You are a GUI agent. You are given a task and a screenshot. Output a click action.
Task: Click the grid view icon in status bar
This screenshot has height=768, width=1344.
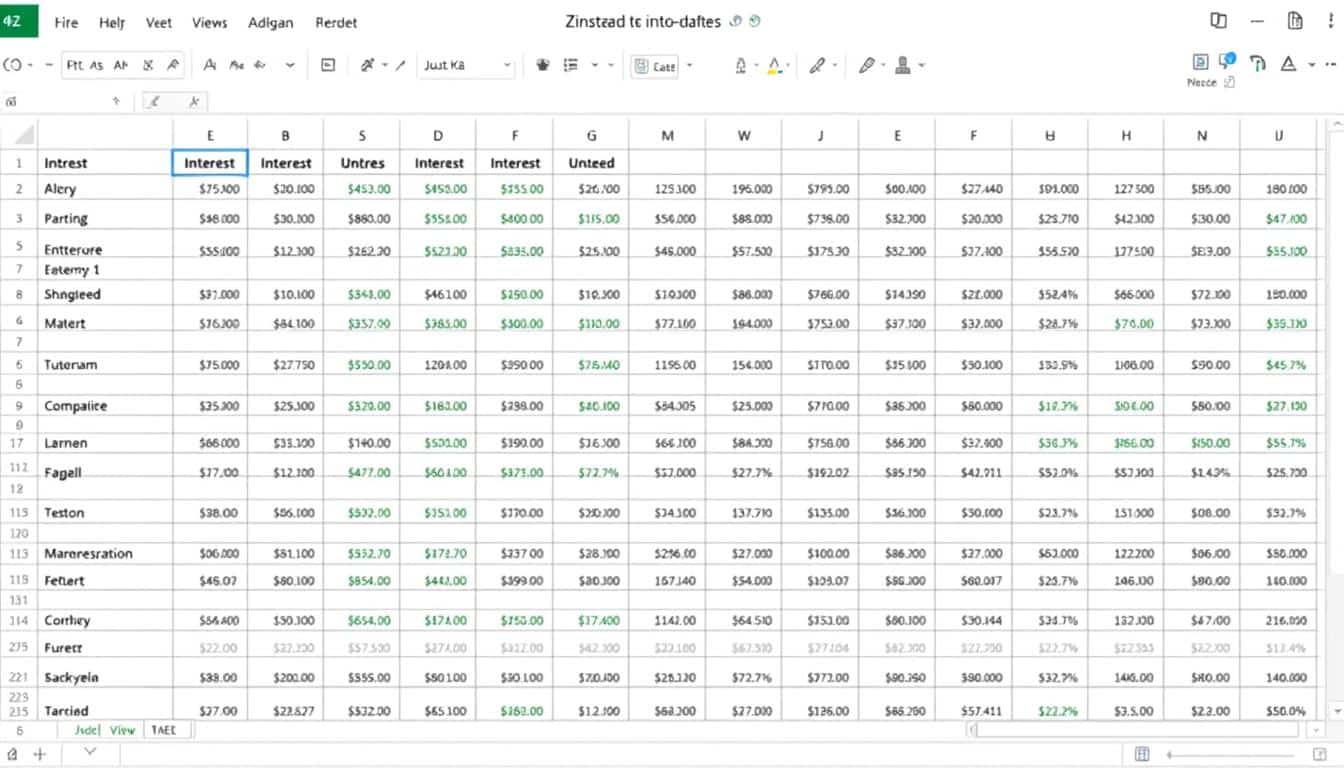tap(1142, 754)
